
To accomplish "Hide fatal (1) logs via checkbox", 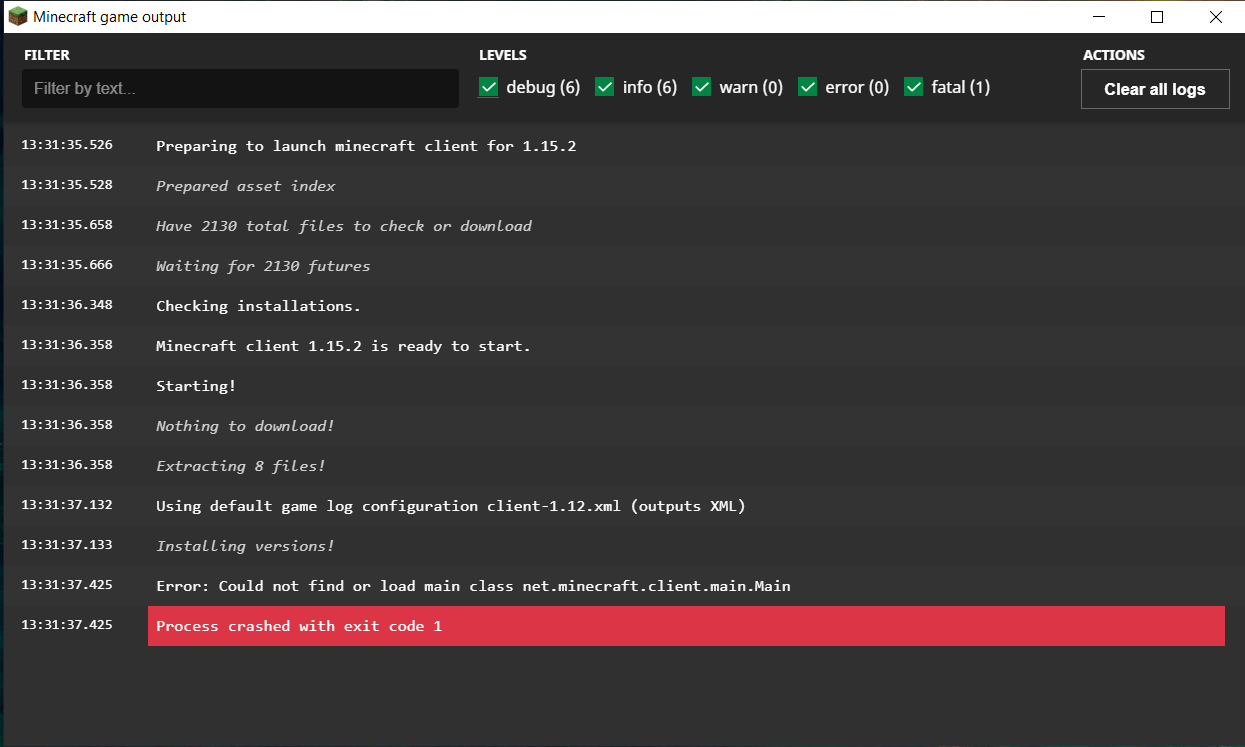I will [x=913, y=87].
